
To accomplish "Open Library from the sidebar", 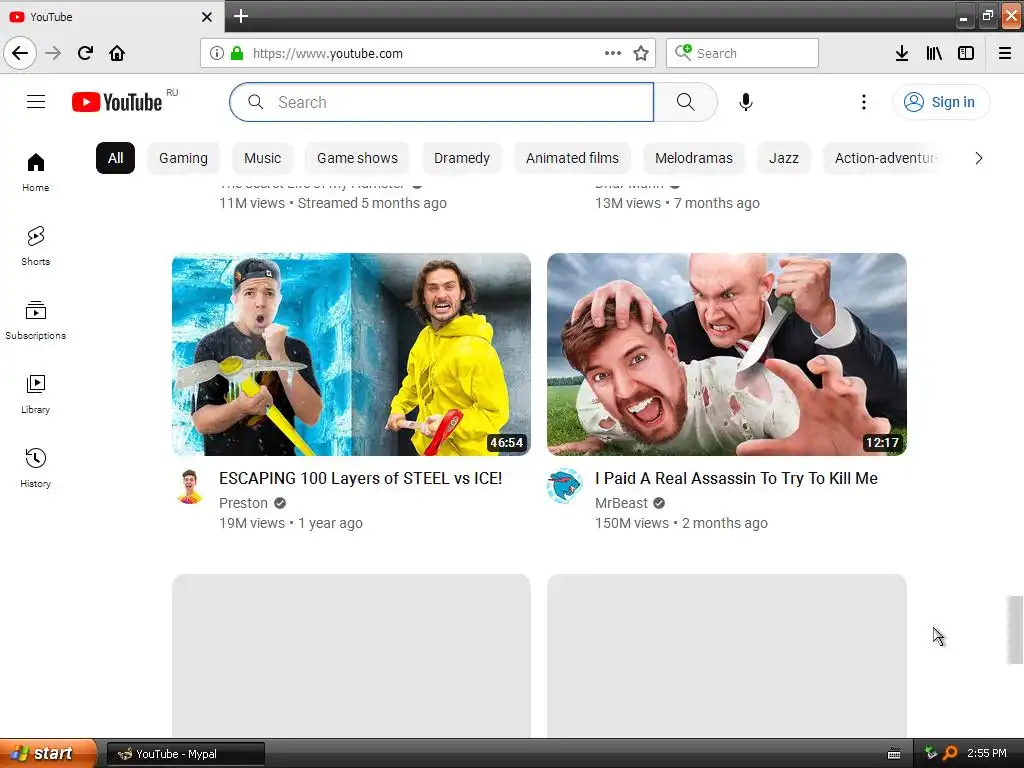I will point(36,394).
